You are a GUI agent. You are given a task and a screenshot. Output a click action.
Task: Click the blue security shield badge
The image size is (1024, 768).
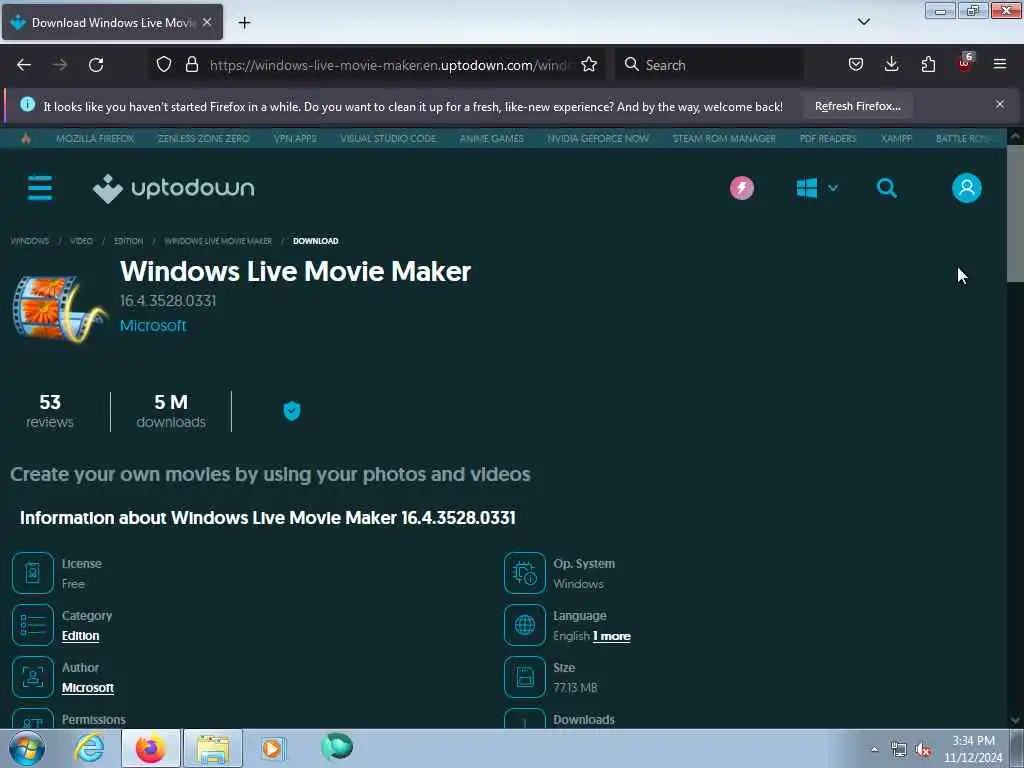[x=291, y=411]
